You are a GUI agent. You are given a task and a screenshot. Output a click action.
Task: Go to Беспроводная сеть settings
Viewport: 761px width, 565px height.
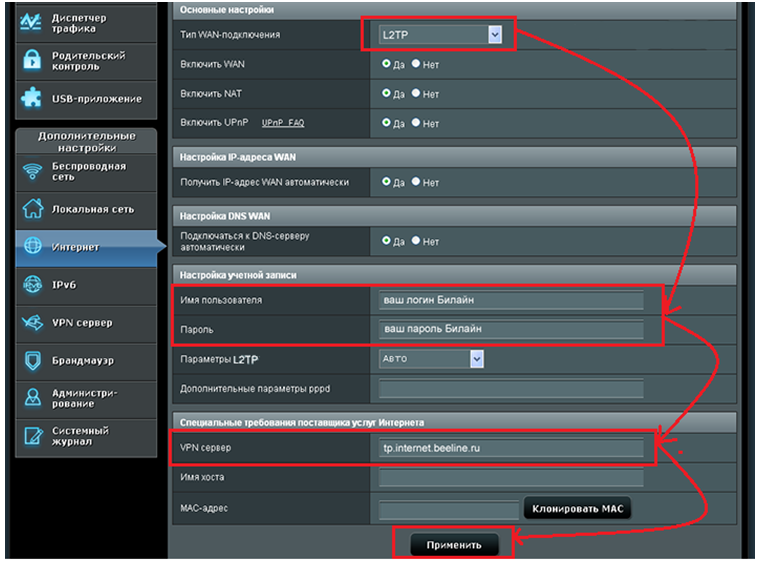point(86,172)
